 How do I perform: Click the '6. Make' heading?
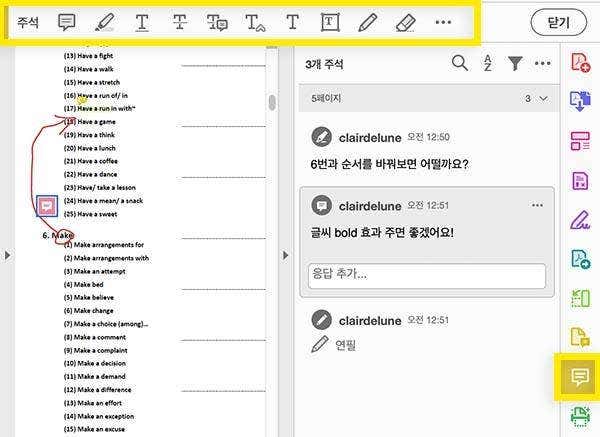[57, 235]
